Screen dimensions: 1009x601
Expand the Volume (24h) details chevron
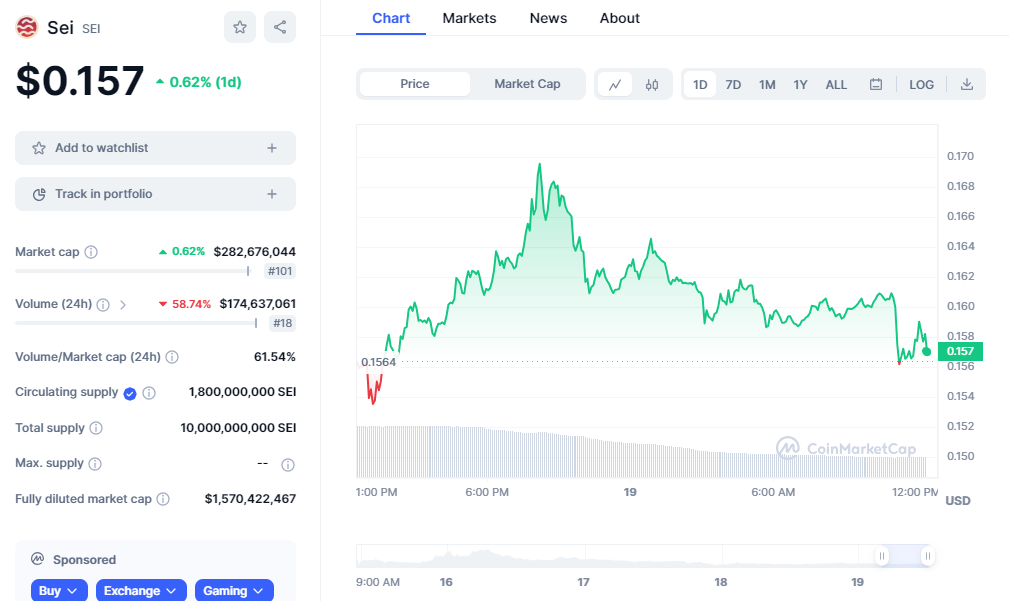point(123,304)
